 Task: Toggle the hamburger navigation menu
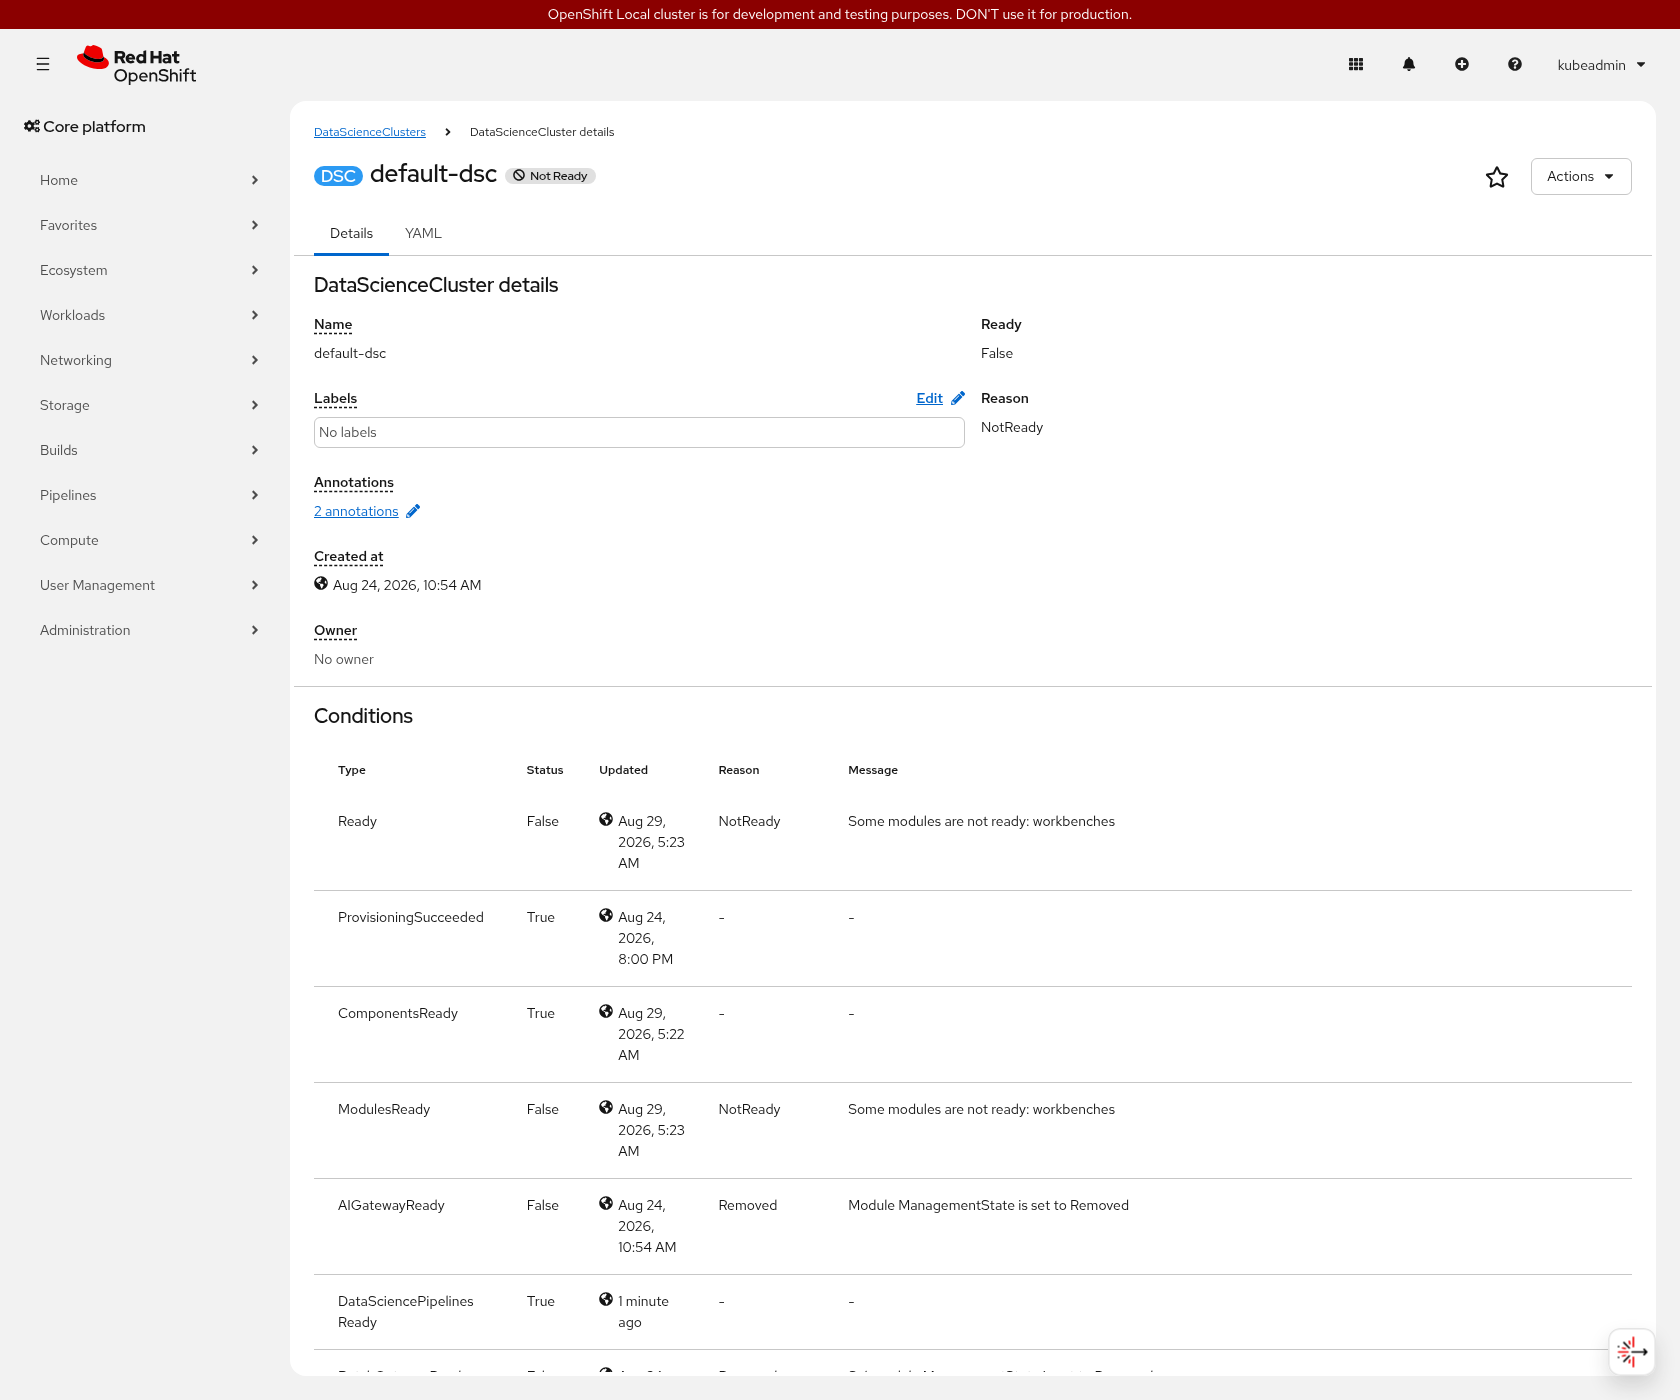coord(43,64)
